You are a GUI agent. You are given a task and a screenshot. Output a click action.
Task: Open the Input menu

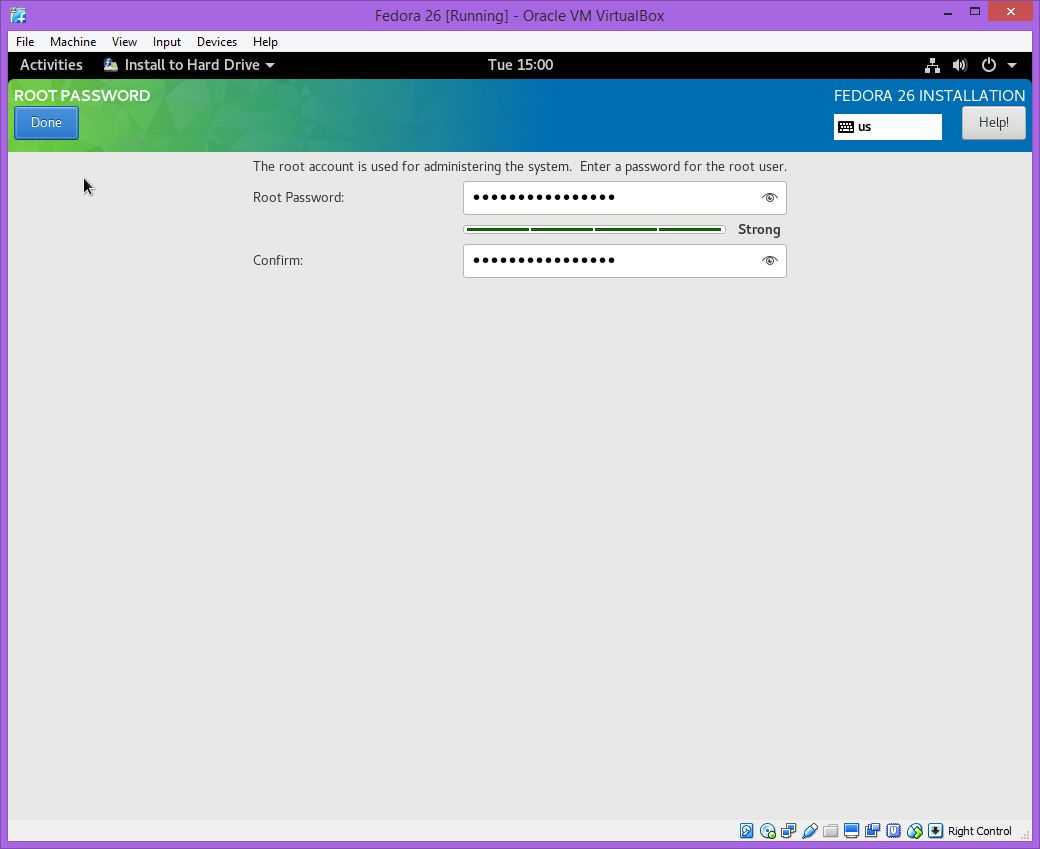coord(166,42)
